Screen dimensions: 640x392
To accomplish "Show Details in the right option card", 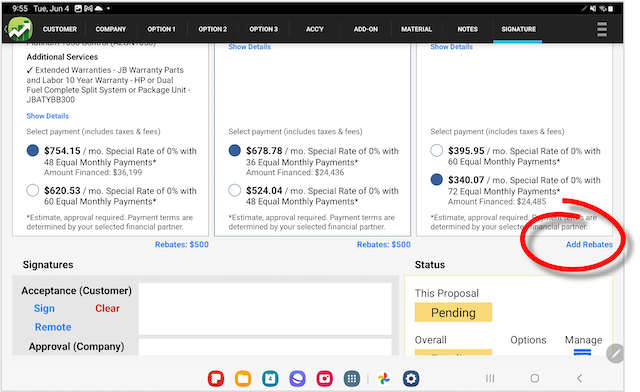I will [451, 47].
